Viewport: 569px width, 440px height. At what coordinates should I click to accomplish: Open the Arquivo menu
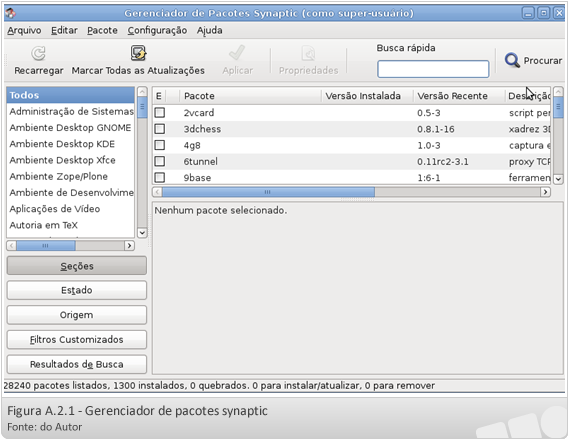(x=24, y=30)
